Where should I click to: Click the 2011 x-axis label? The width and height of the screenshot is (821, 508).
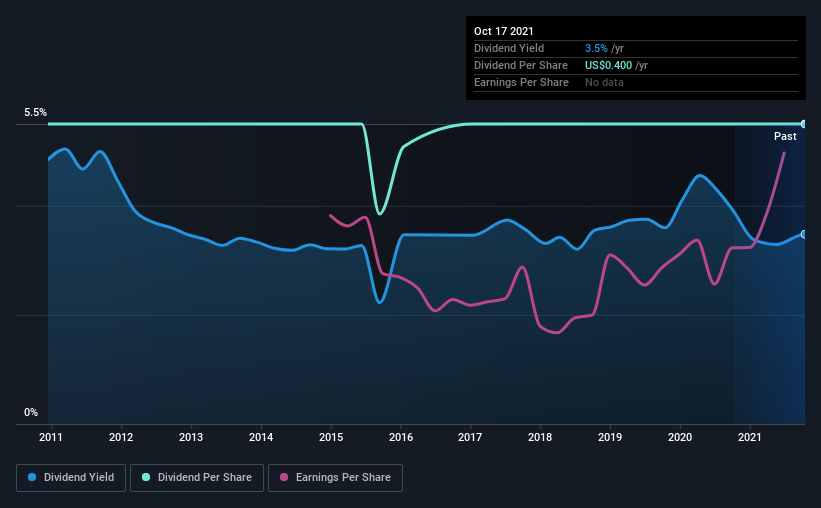point(51,437)
